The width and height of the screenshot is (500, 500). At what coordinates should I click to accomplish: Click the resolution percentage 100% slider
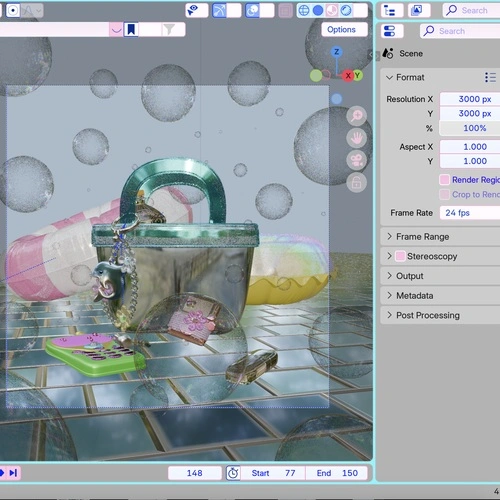click(470, 128)
